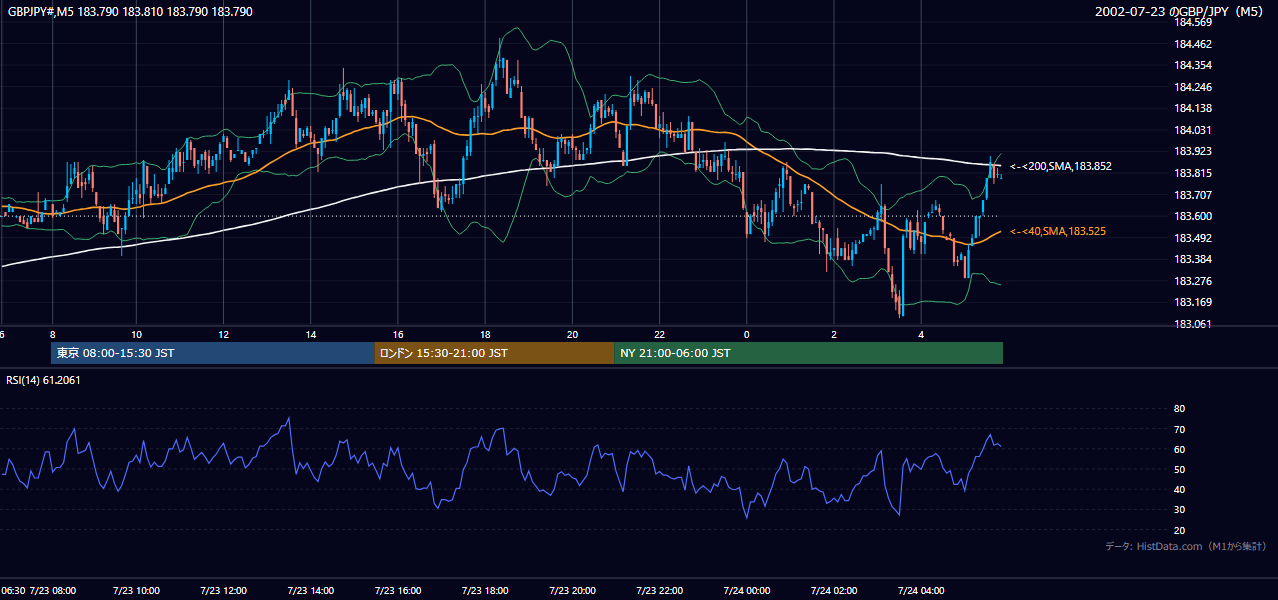
Task: Click bottom time label 7/24 04:00
Action: 921,590
